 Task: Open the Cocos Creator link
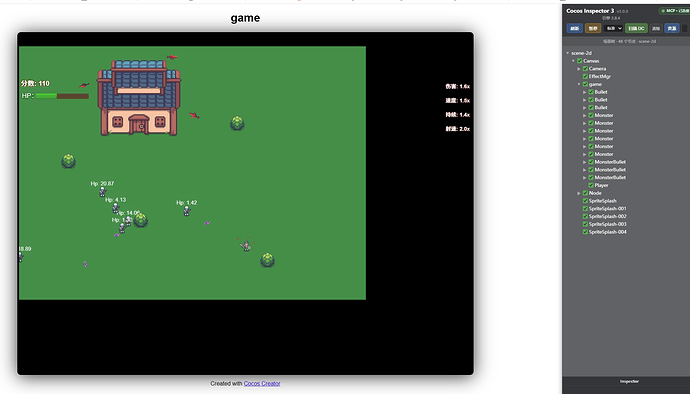pos(262,383)
